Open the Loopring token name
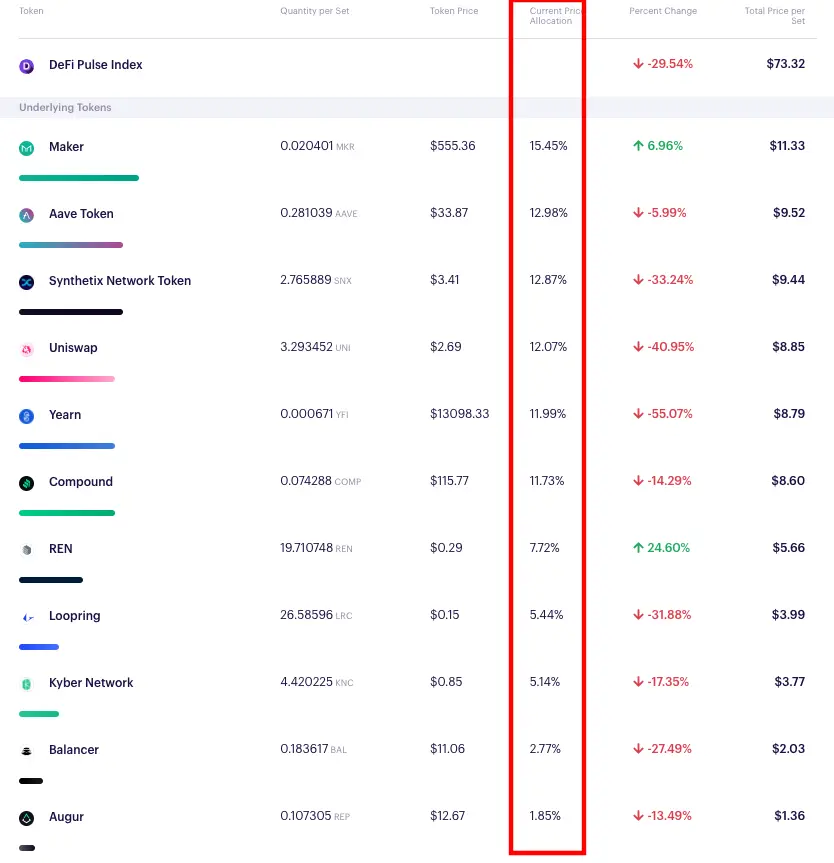 coord(74,616)
